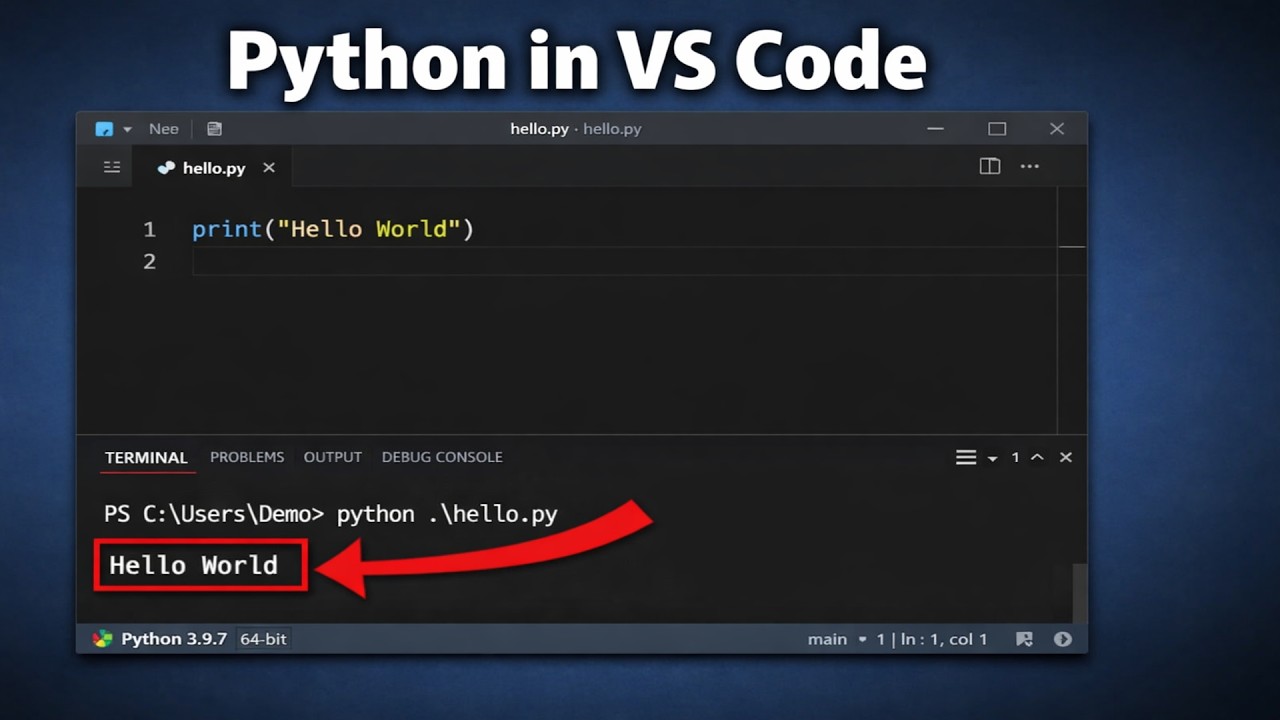Switch to the TERMINAL panel tab
The image size is (1280, 720).
[x=146, y=458]
